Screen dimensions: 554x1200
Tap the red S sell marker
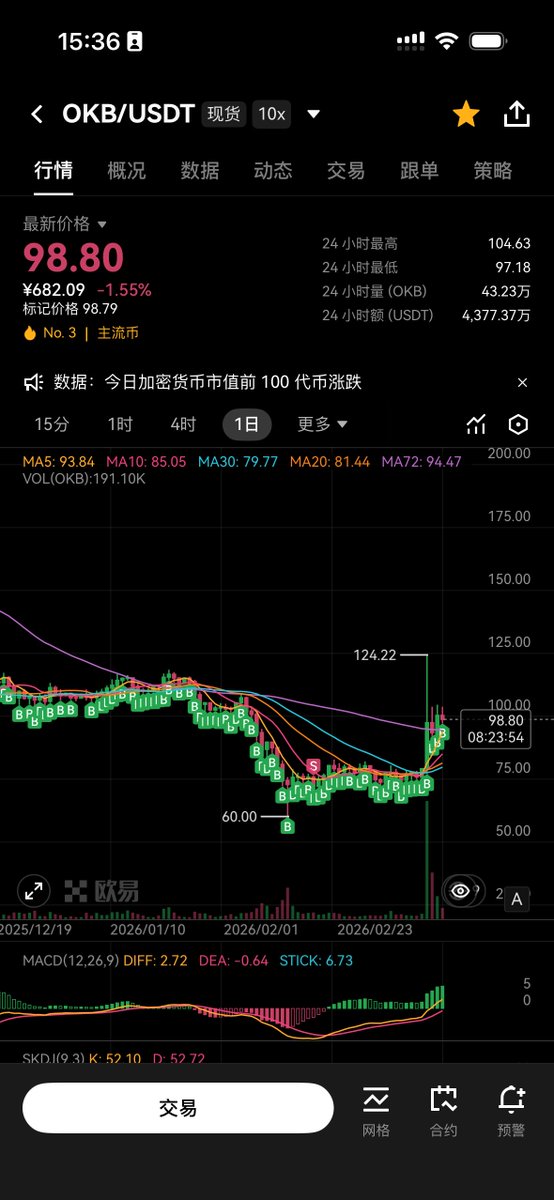(x=313, y=766)
